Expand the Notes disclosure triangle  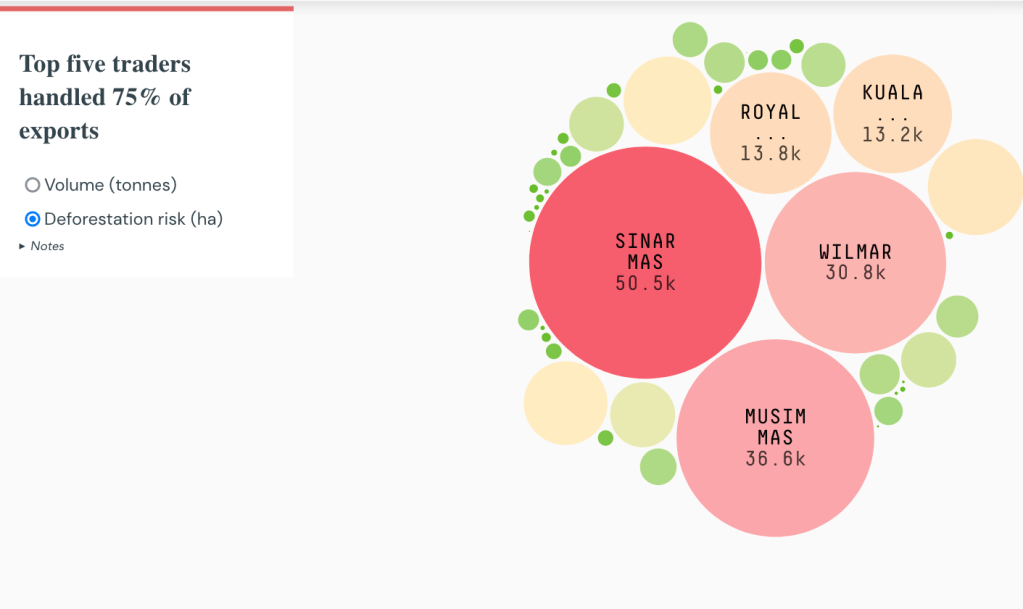pyautogui.click(x=22, y=245)
